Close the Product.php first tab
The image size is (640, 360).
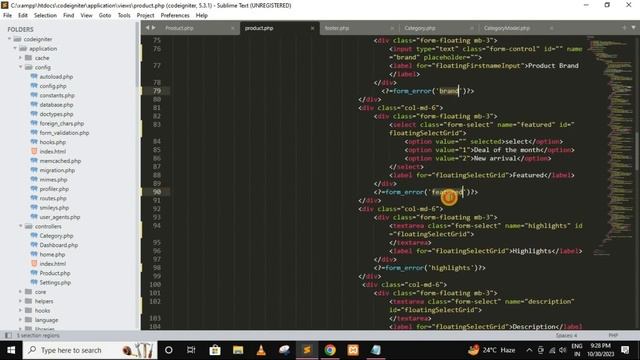(233, 28)
